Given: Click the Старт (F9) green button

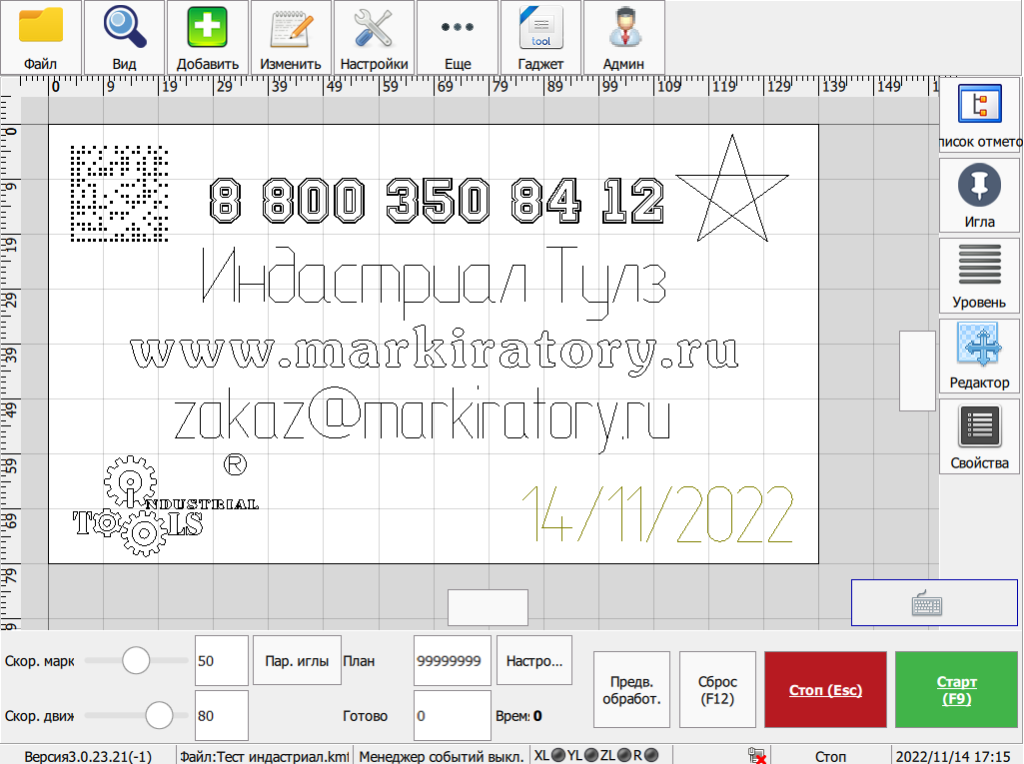Looking at the screenshot, I should point(957,690).
